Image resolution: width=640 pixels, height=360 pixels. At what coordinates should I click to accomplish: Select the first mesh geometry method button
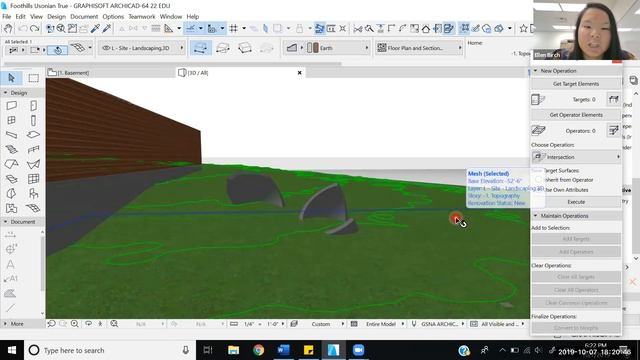(200, 48)
